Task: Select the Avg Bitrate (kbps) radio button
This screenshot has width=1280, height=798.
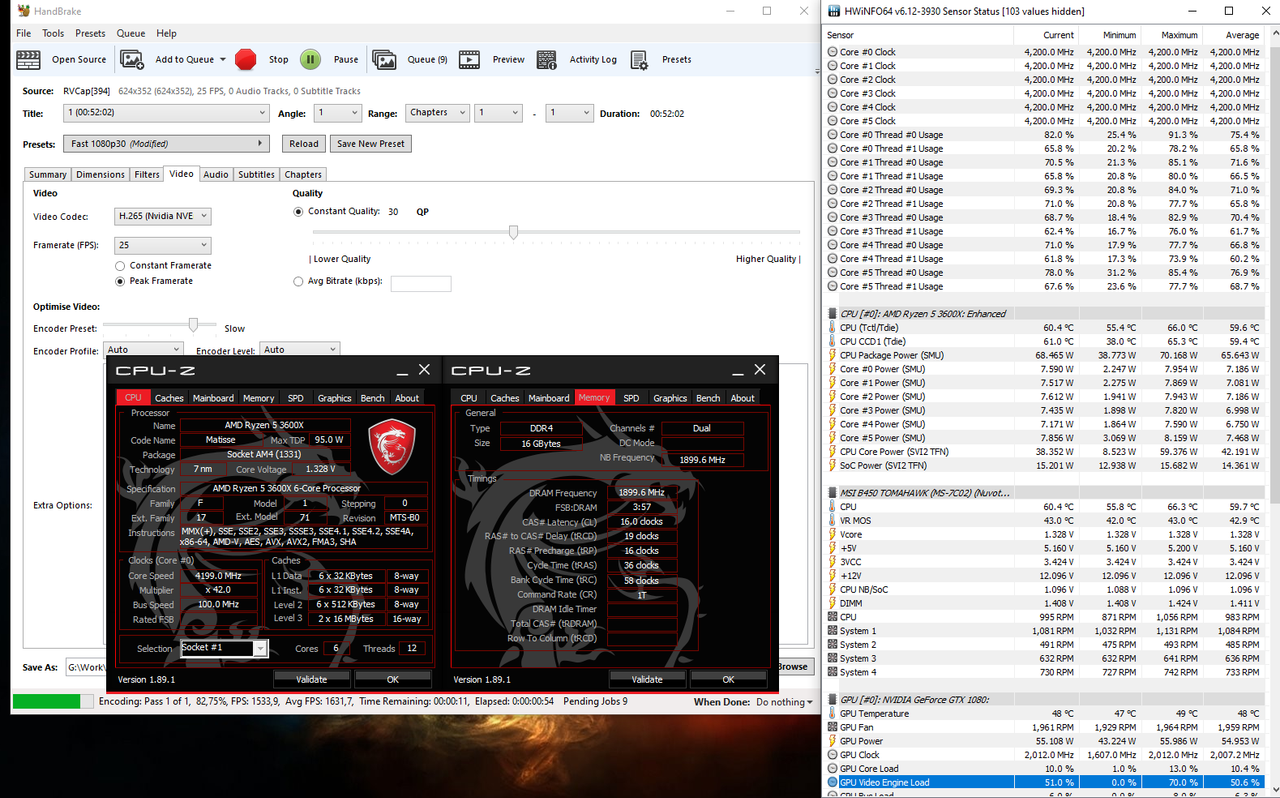Action: pos(298,282)
